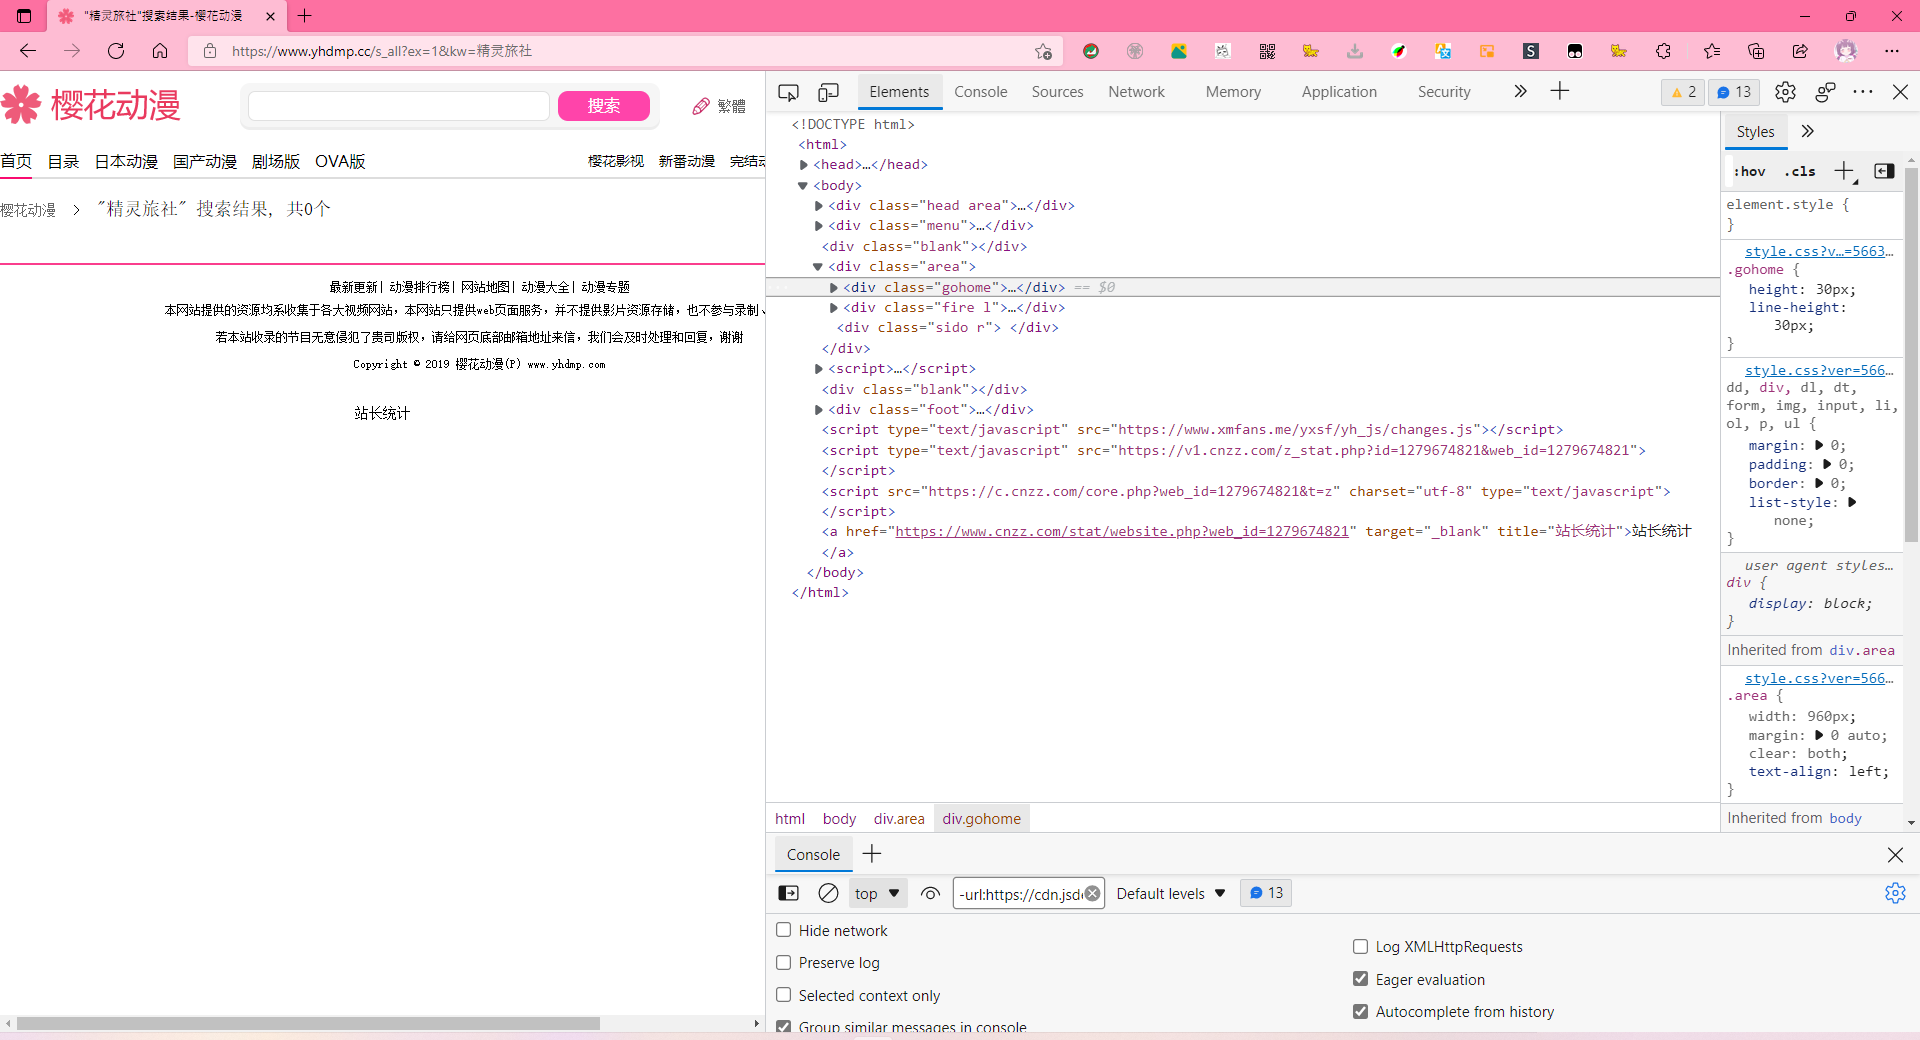Viewport: 1920px width, 1040px height.
Task: Add a new tool tab with the plus icon beside More tabs
Action: point(1560,92)
